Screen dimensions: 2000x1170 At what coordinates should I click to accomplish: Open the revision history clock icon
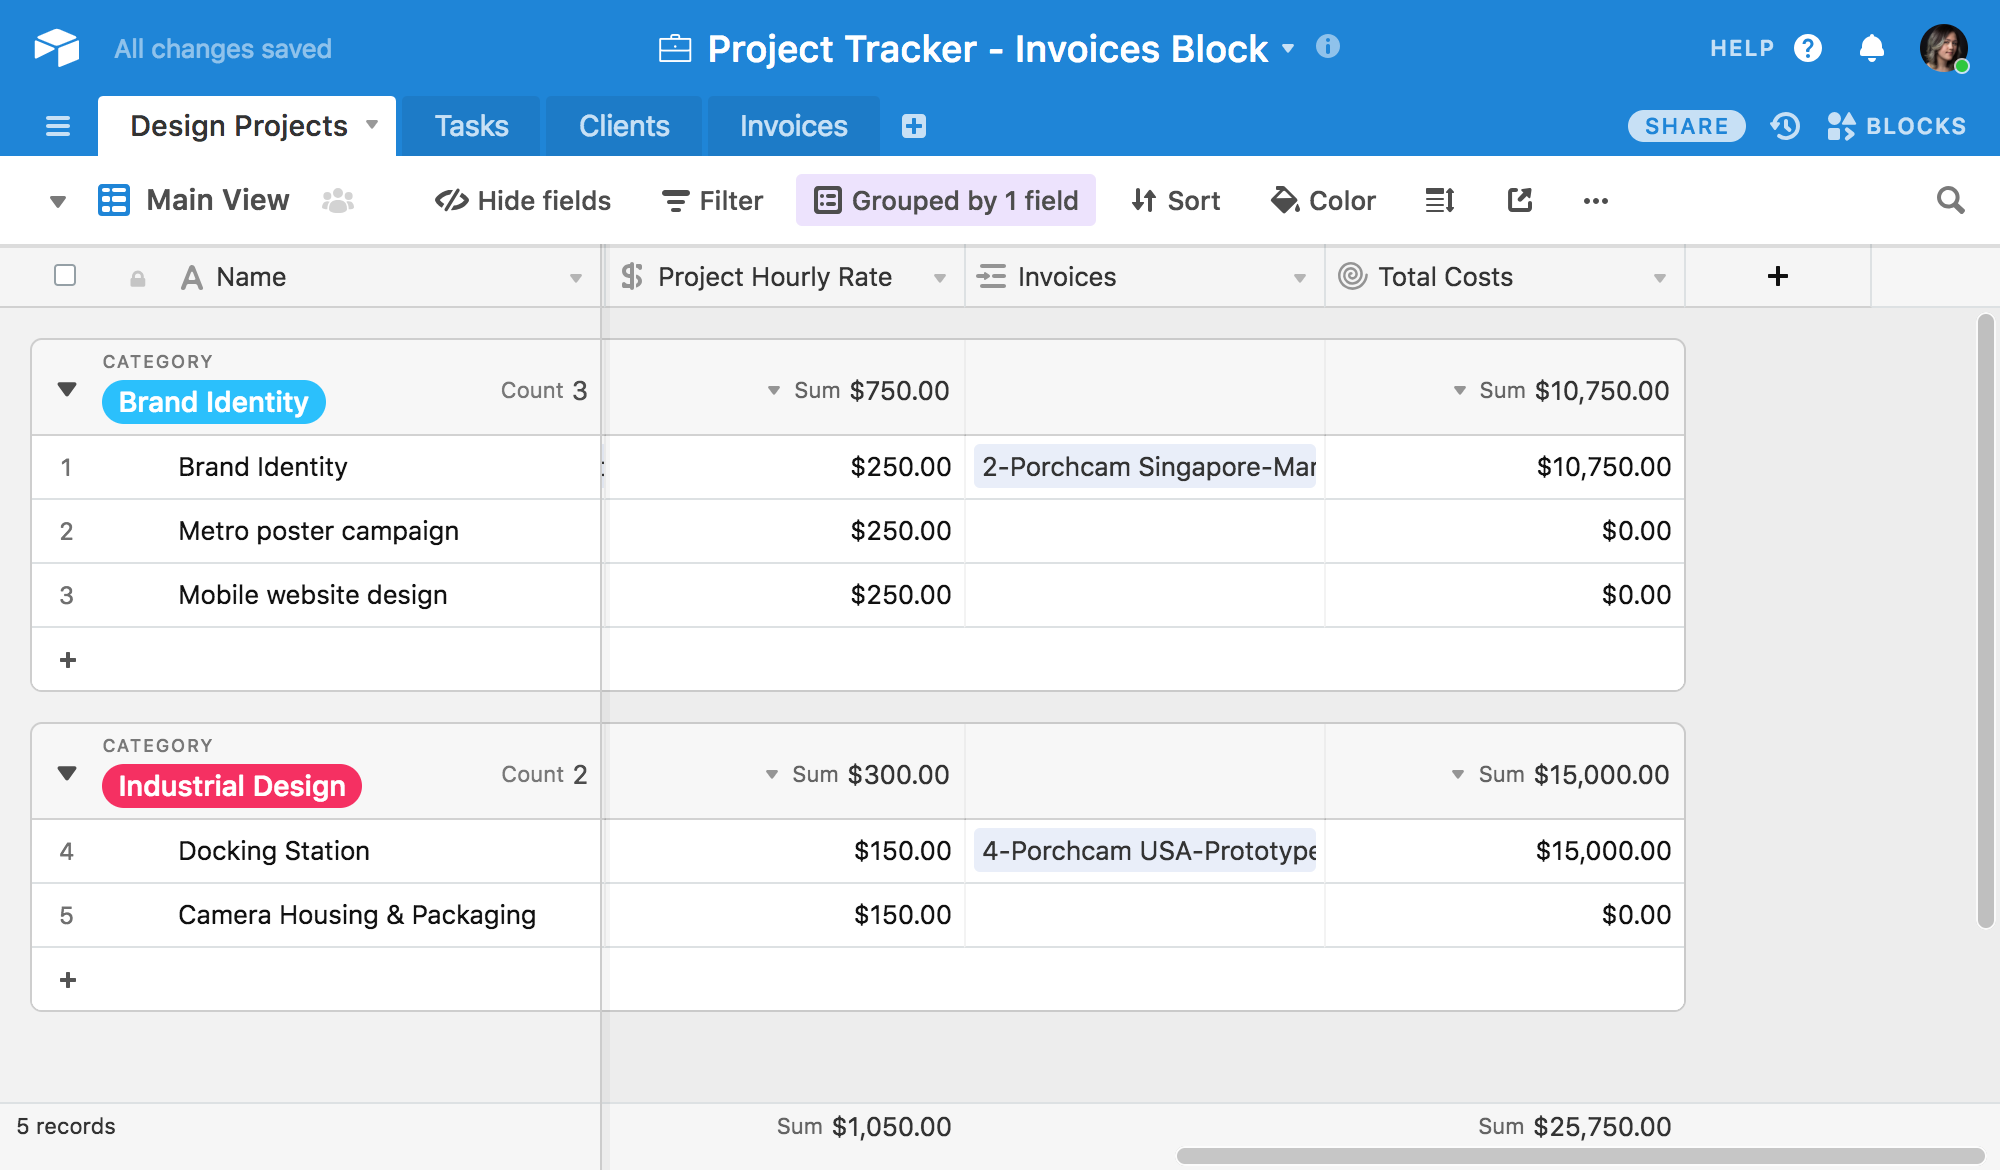tap(1785, 126)
